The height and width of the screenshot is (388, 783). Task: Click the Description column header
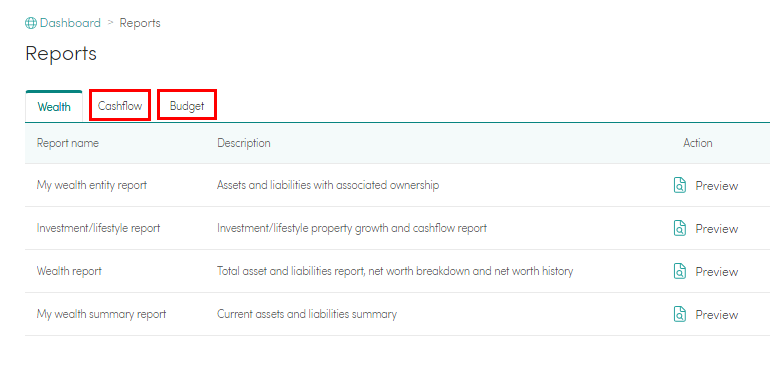pos(244,143)
